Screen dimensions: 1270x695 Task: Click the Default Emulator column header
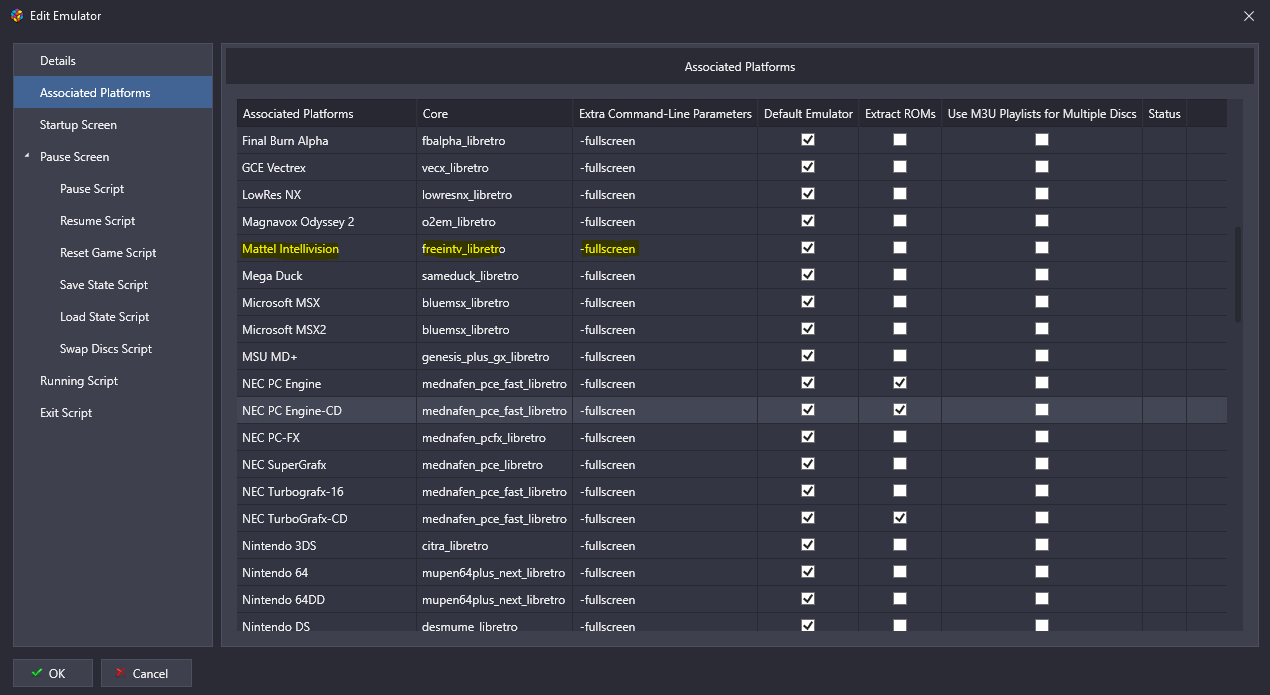pyautogui.click(x=808, y=113)
